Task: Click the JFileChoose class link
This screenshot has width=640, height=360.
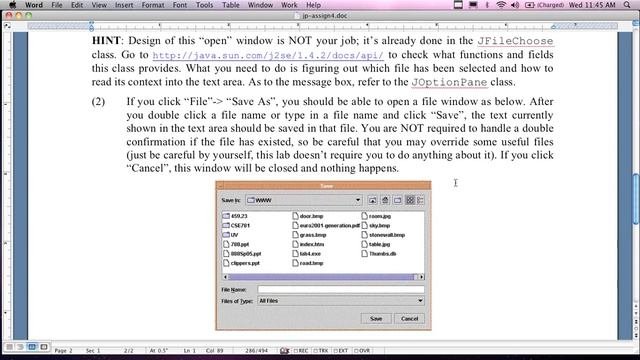Action: [x=515, y=41]
